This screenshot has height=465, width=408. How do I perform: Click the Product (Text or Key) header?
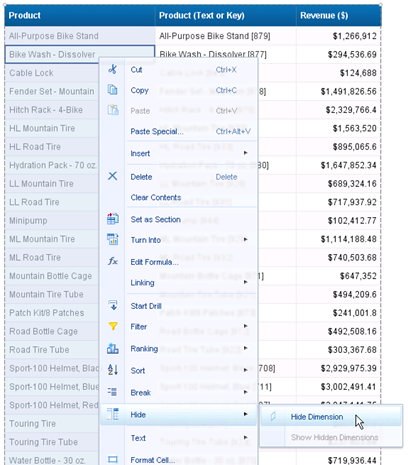(x=226, y=15)
